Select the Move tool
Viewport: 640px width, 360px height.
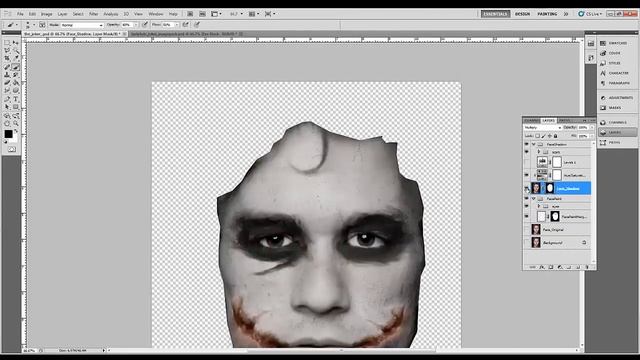click(x=16, y=42)
